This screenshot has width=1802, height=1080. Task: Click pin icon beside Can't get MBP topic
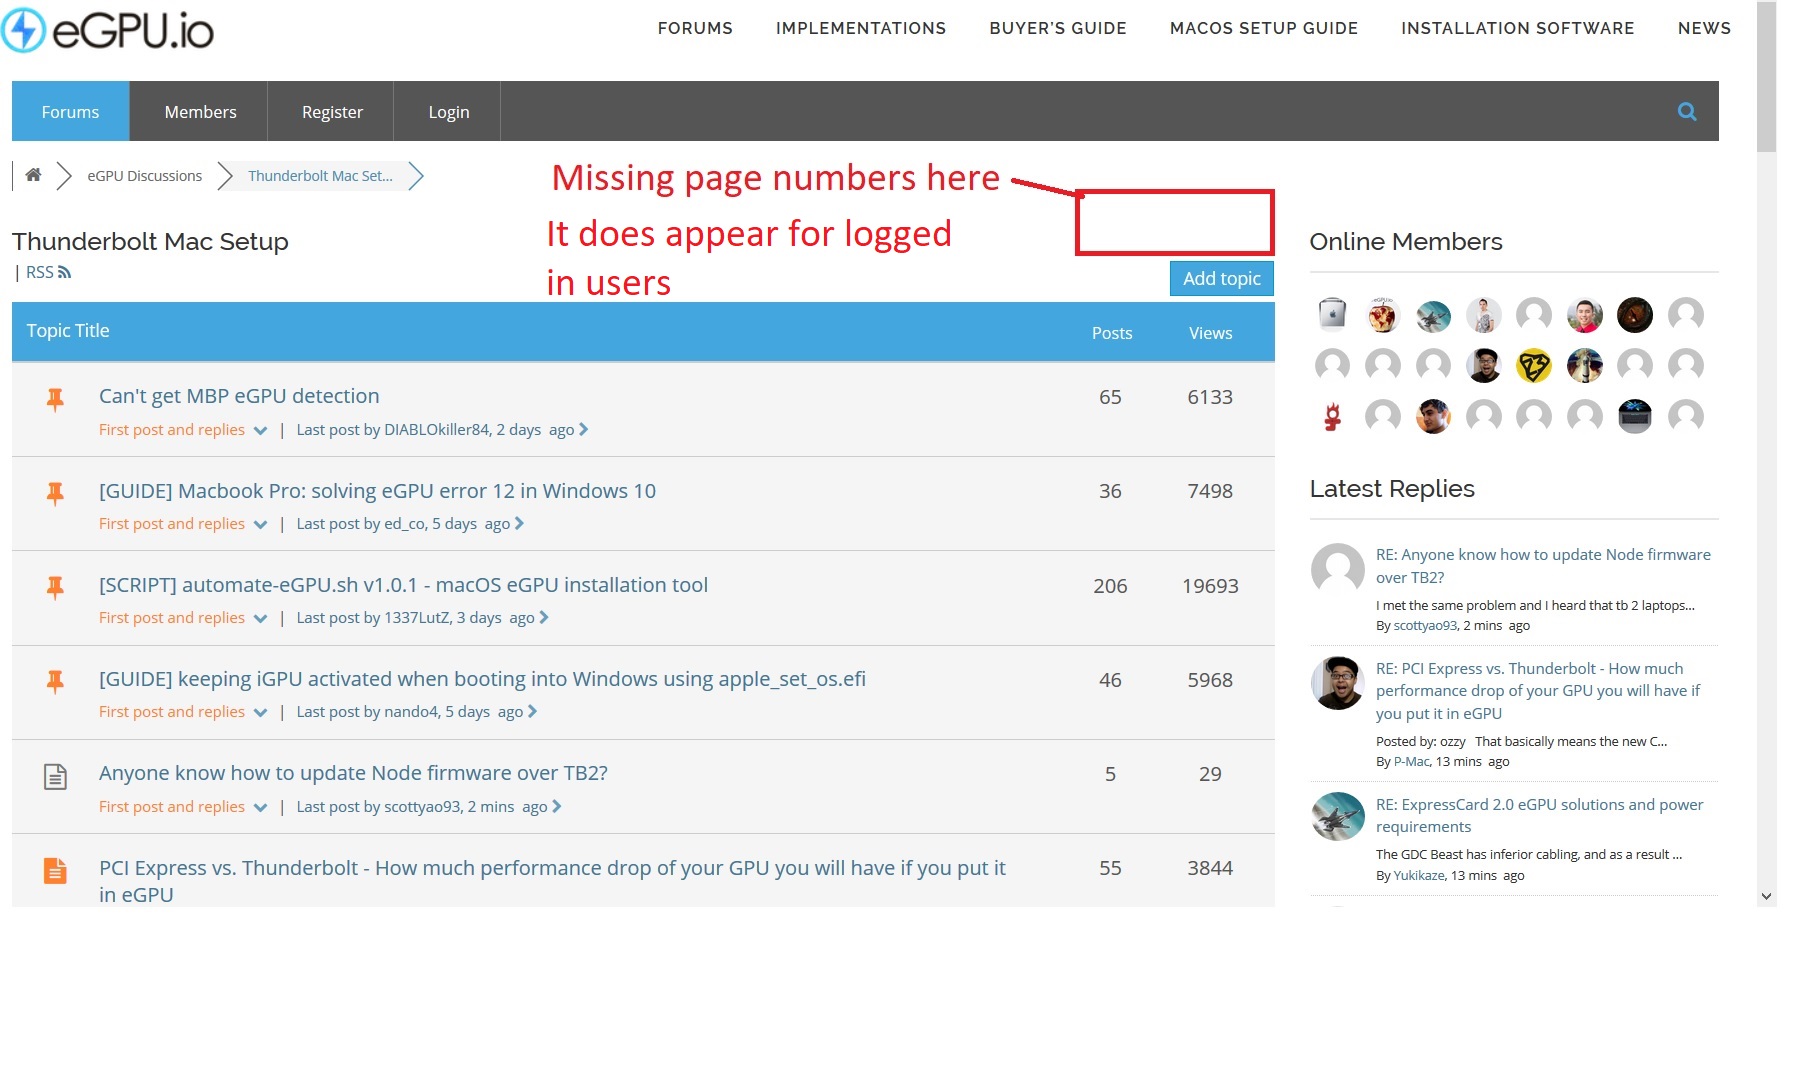[55, 400]
